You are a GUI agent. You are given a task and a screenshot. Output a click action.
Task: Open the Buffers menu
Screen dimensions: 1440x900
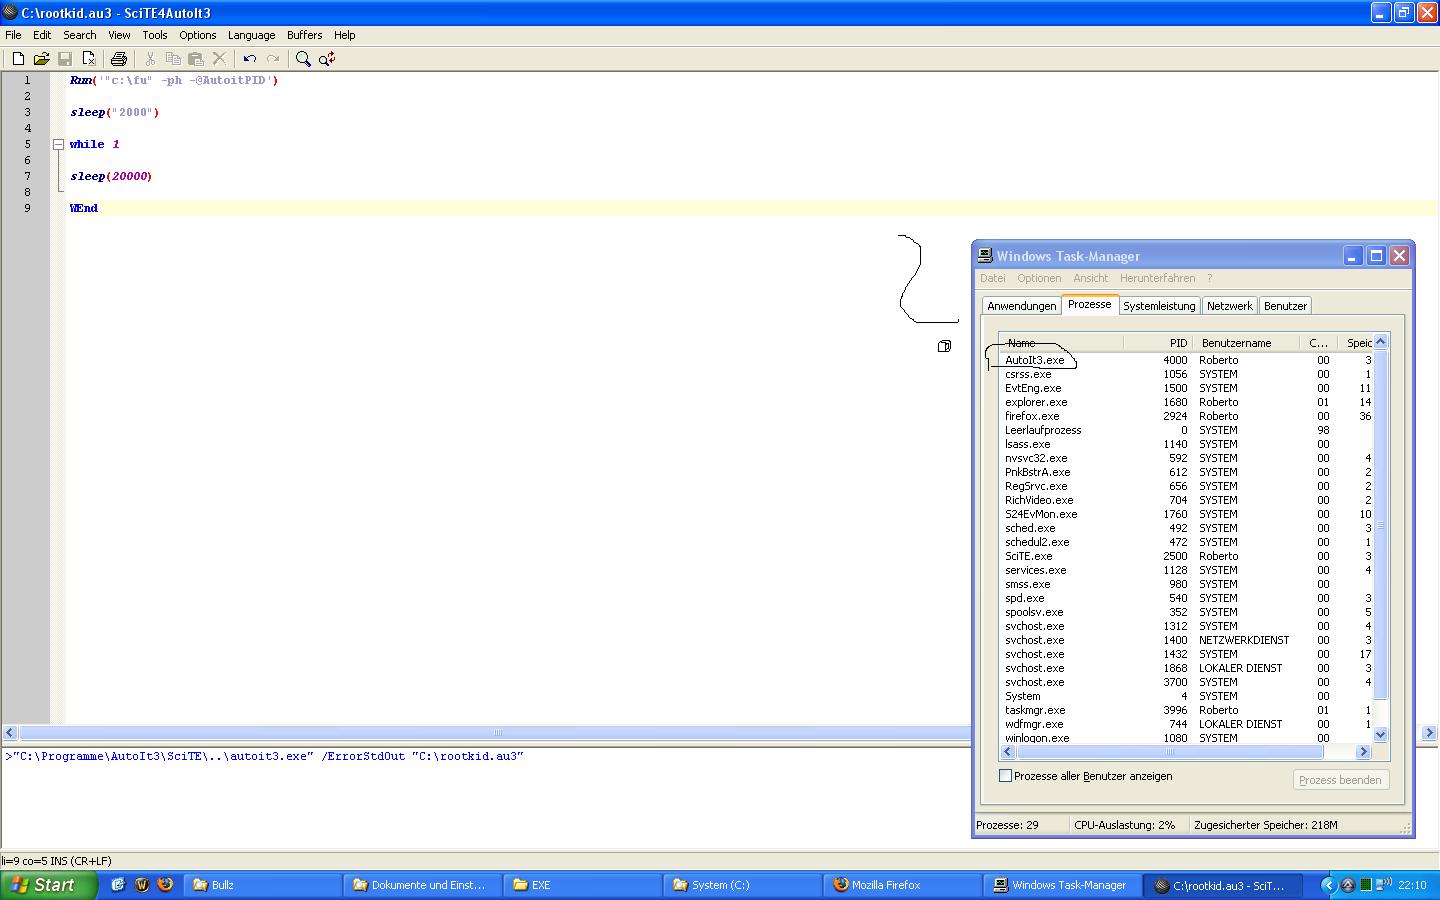[304, 35]
